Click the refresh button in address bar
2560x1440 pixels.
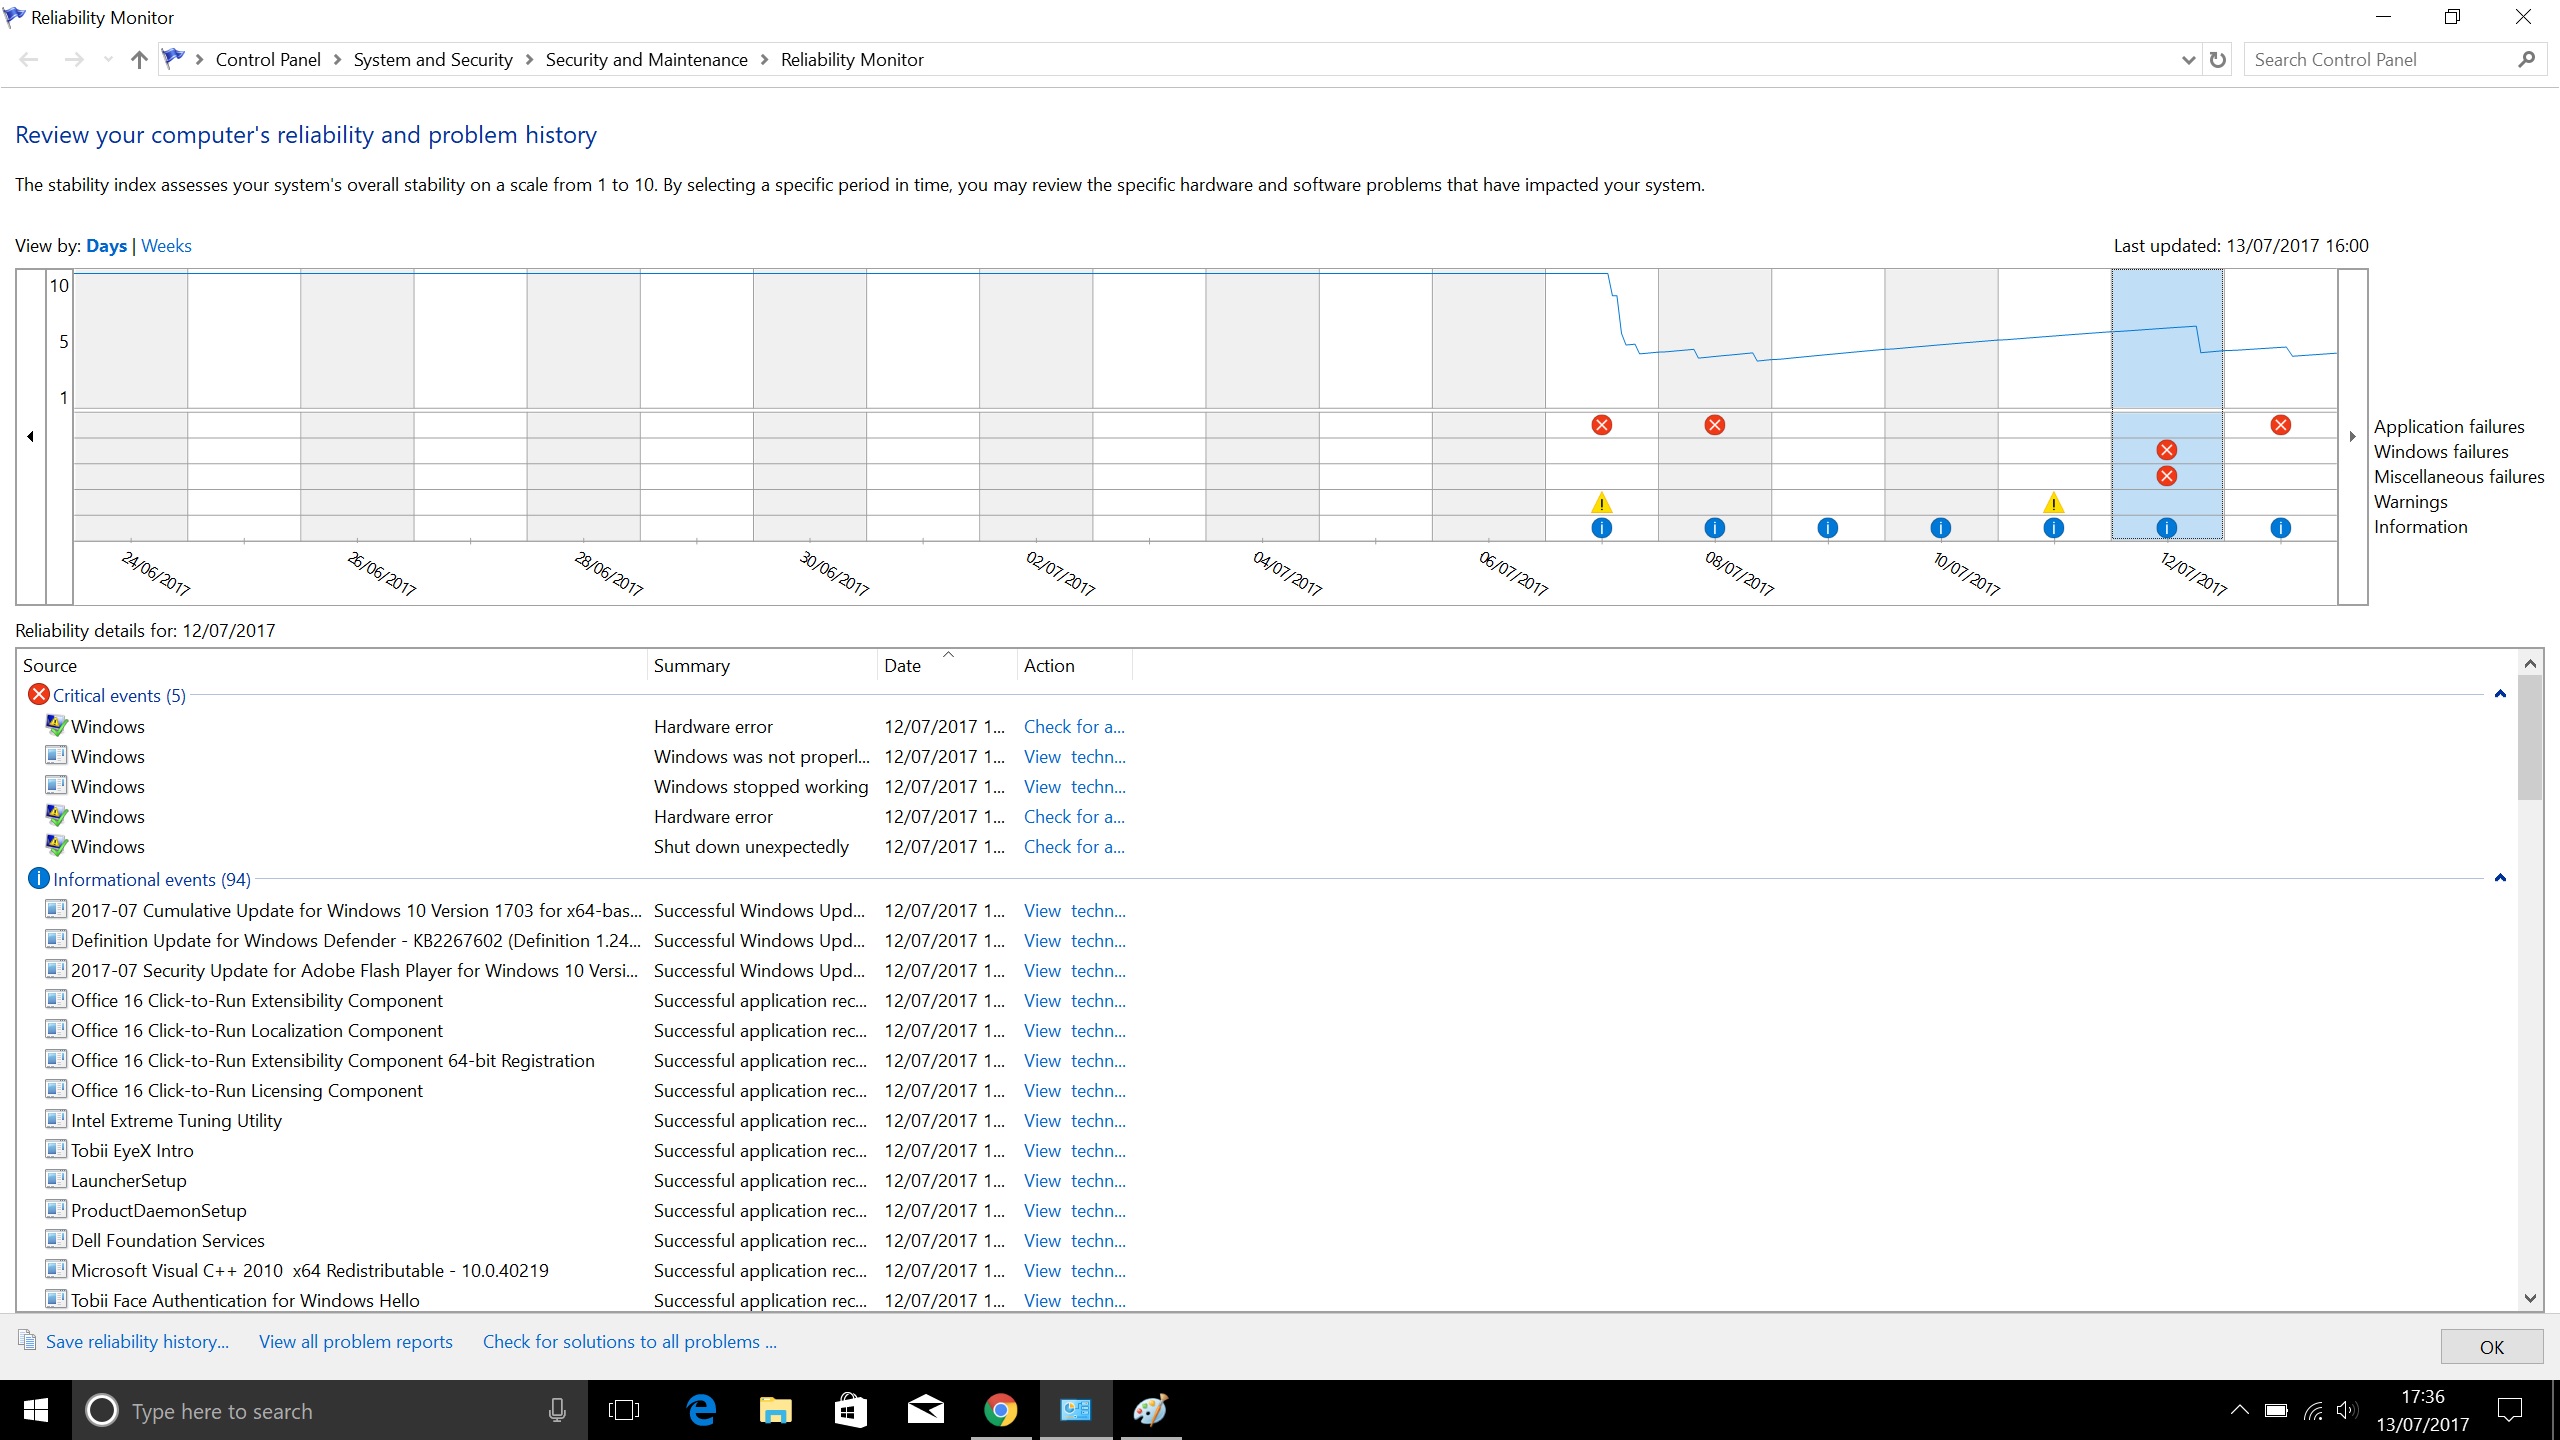point(2217,60)
